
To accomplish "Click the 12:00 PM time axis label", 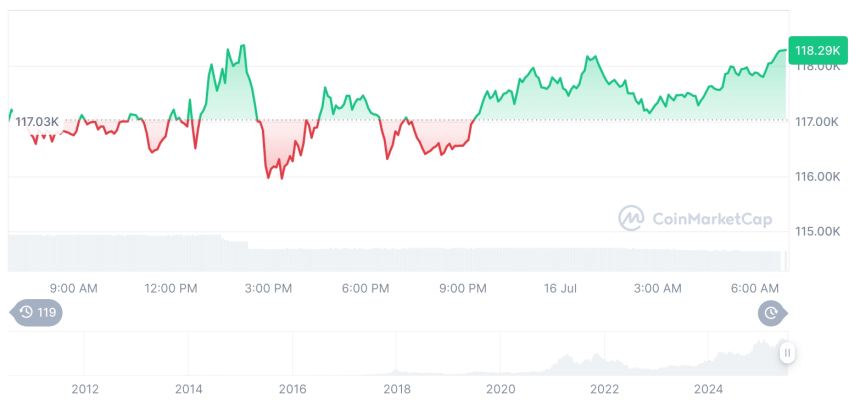I will tap(171, 288).
